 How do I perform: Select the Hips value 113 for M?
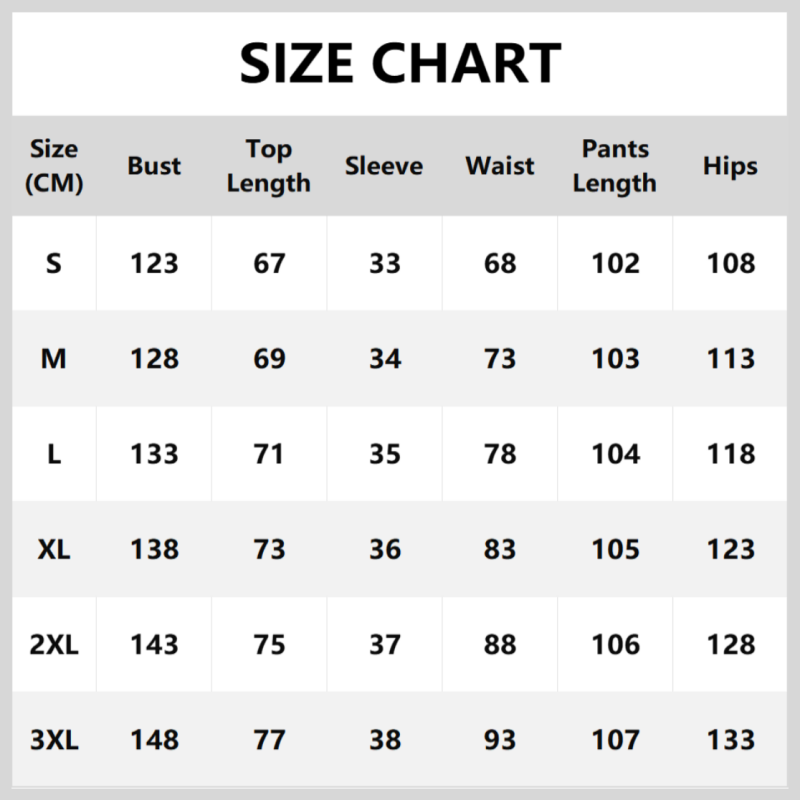click(730, 358)
